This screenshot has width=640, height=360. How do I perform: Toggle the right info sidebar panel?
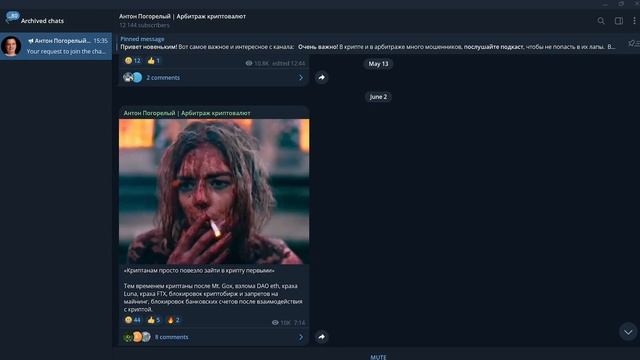pyautogui.click(x=619, y=20)
